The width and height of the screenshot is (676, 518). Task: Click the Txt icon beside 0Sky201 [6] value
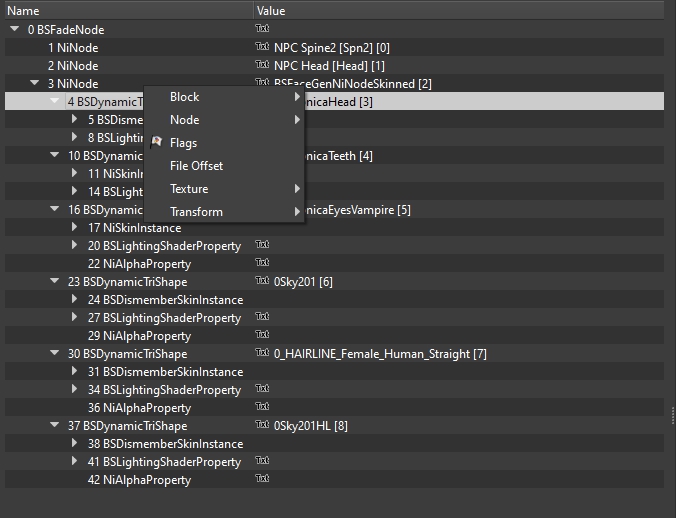tap(263, 281)
